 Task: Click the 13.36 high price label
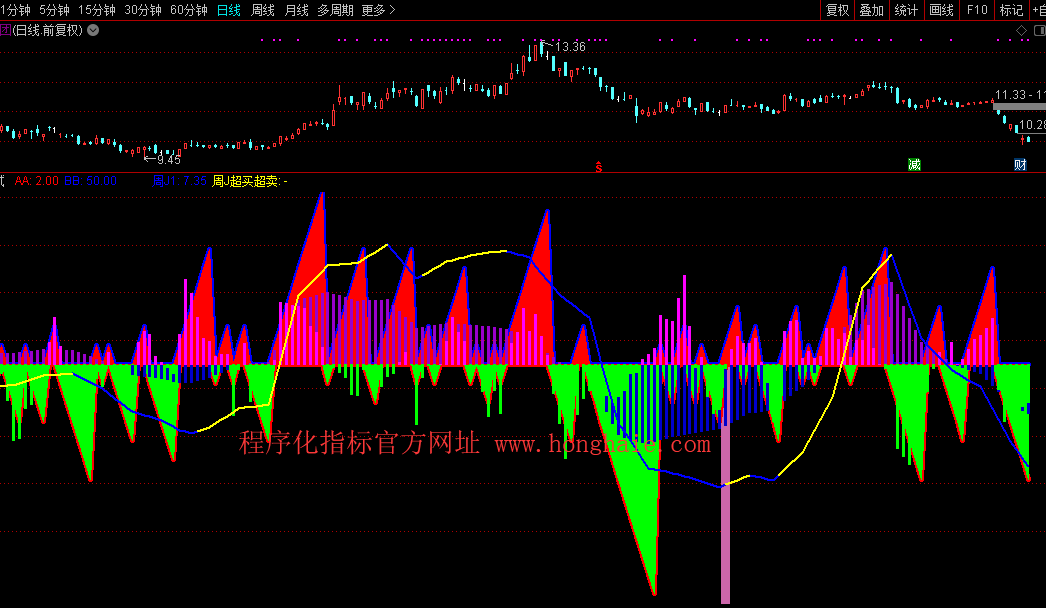tap(571, 47)
